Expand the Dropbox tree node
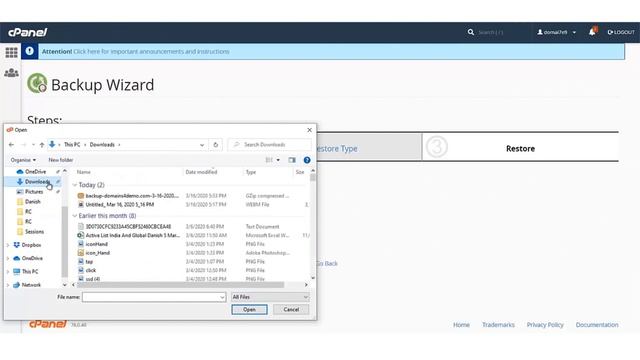Image resolution: width=640 pixels, height=360 pixels. click(x=8, y=245)
